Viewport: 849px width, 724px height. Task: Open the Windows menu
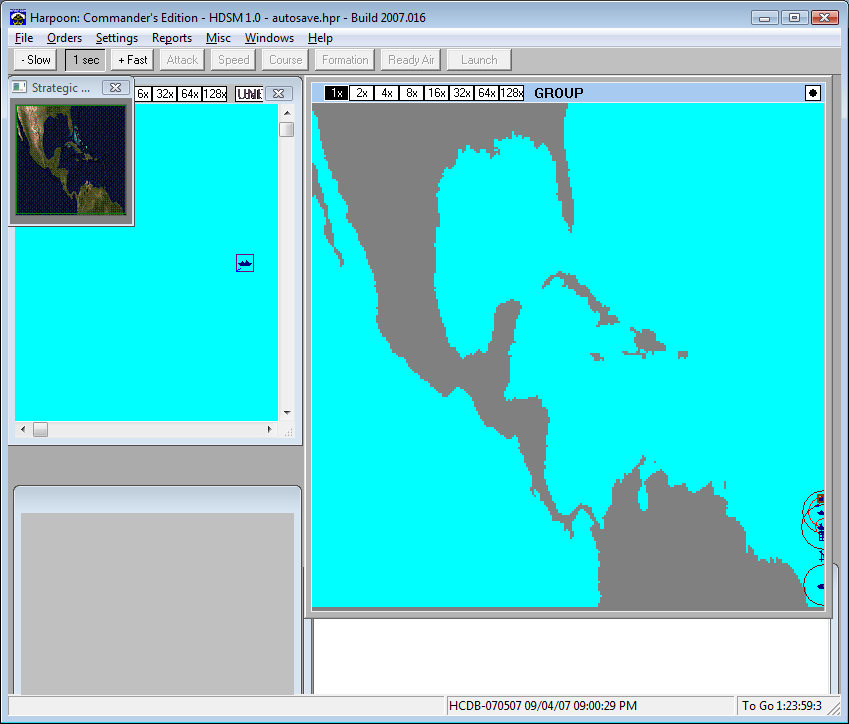click(269, 38)
